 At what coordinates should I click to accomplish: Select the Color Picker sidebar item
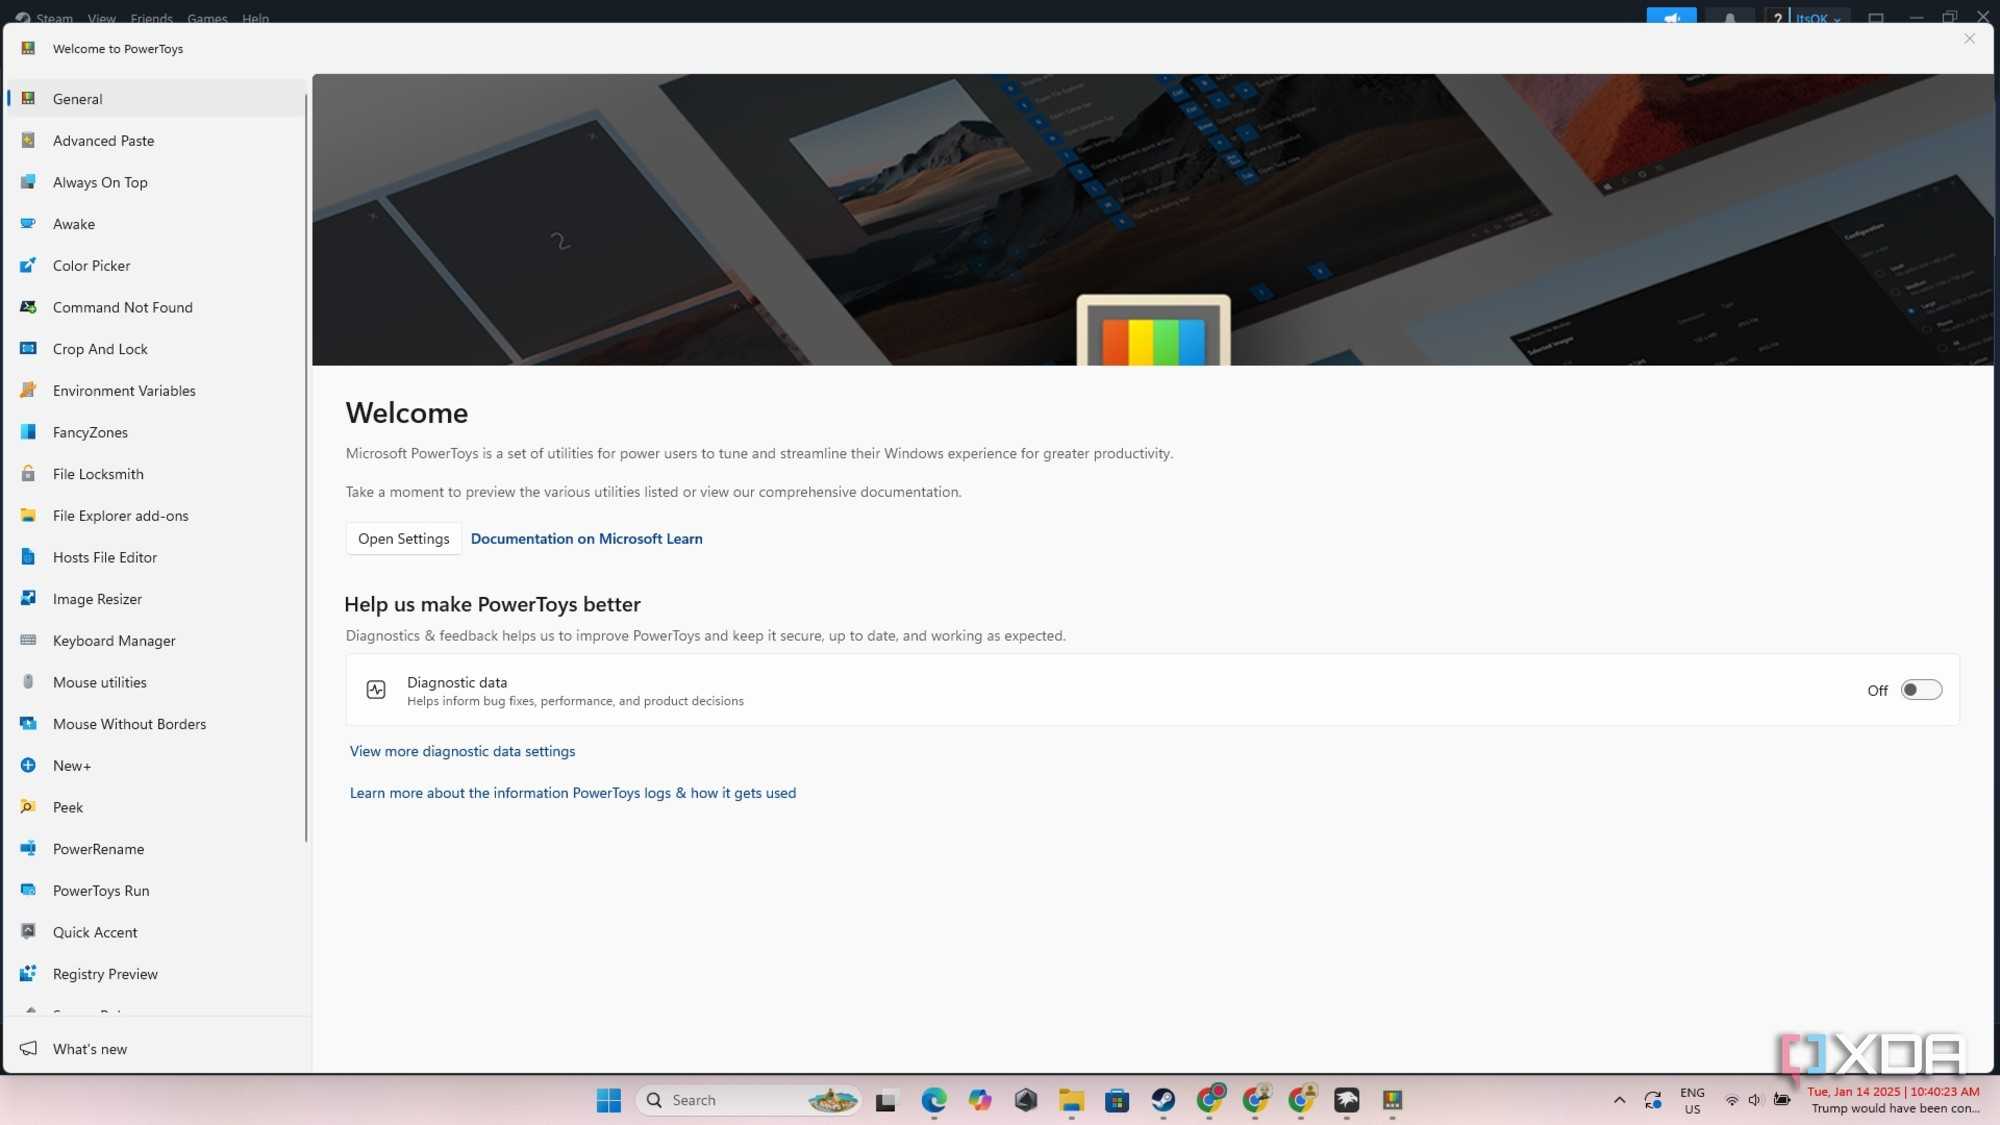coord(155,266)
